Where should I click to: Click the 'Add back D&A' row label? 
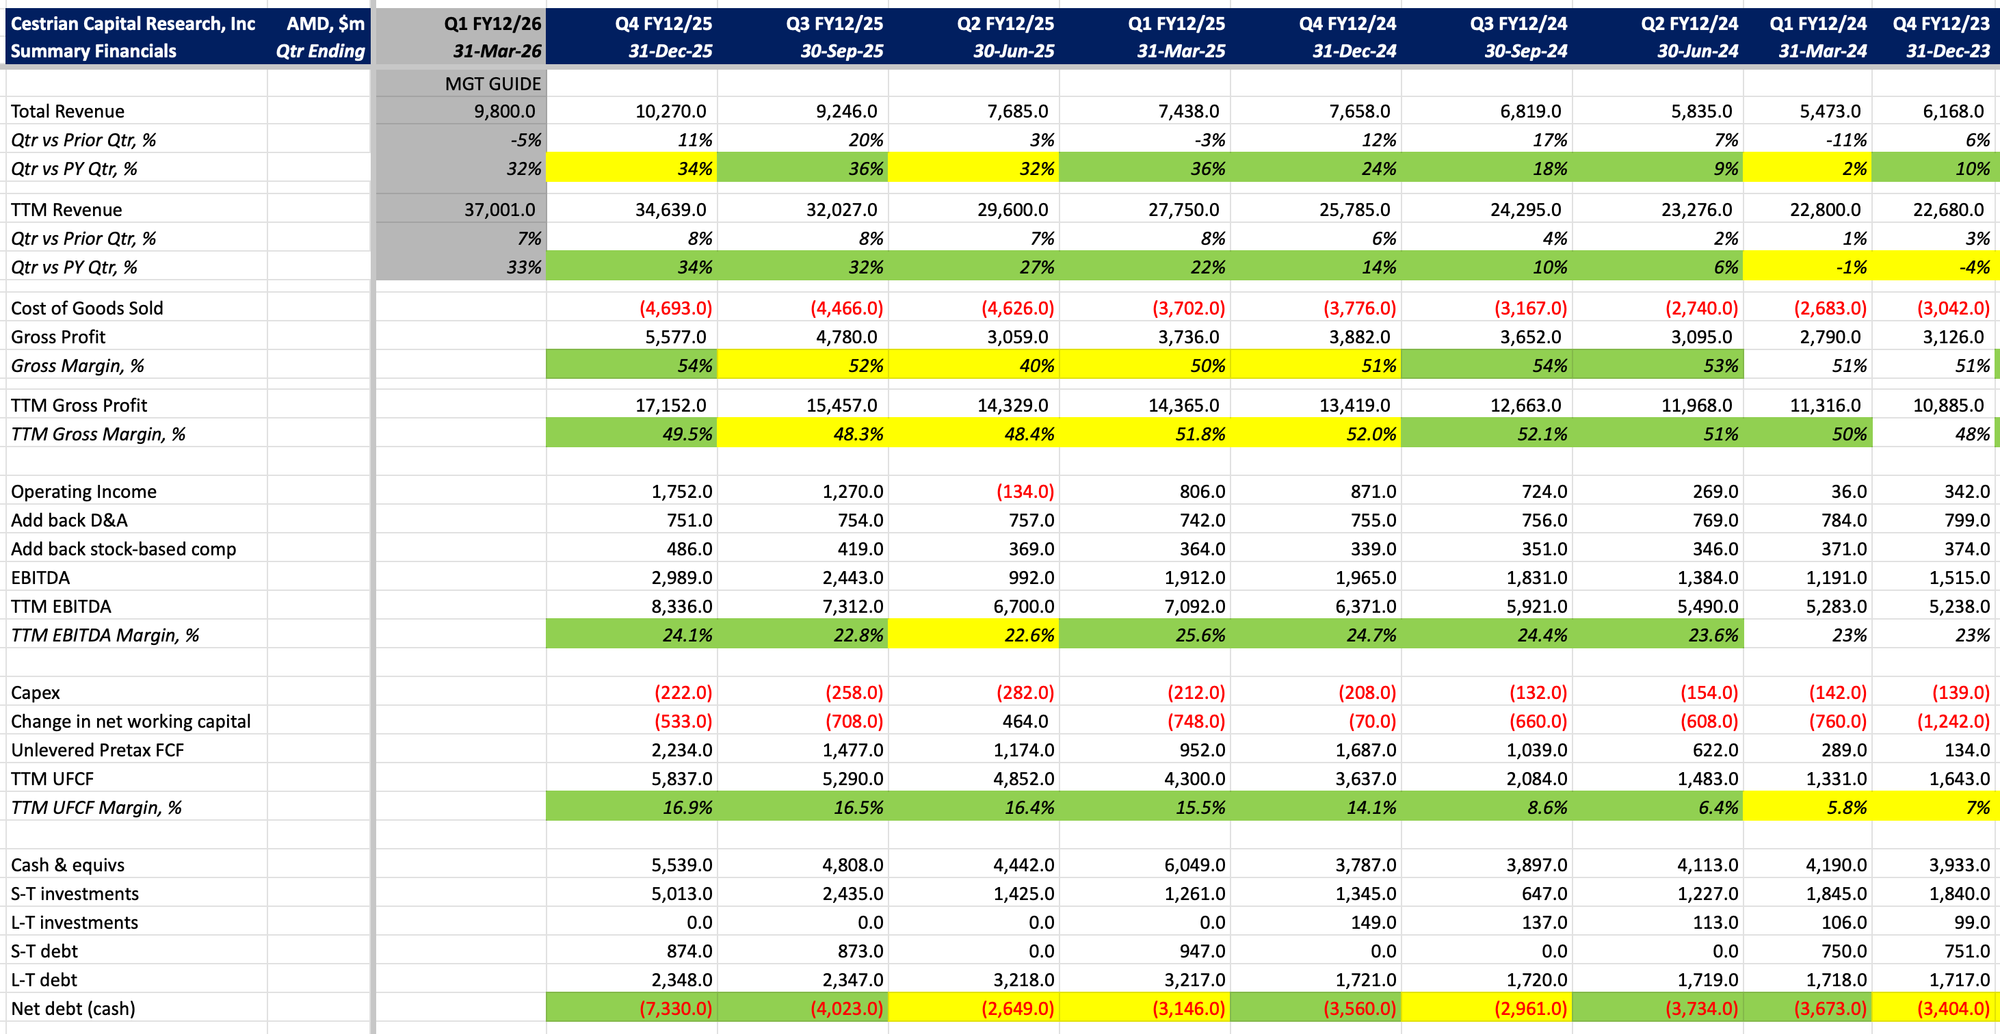coord(69,521)
